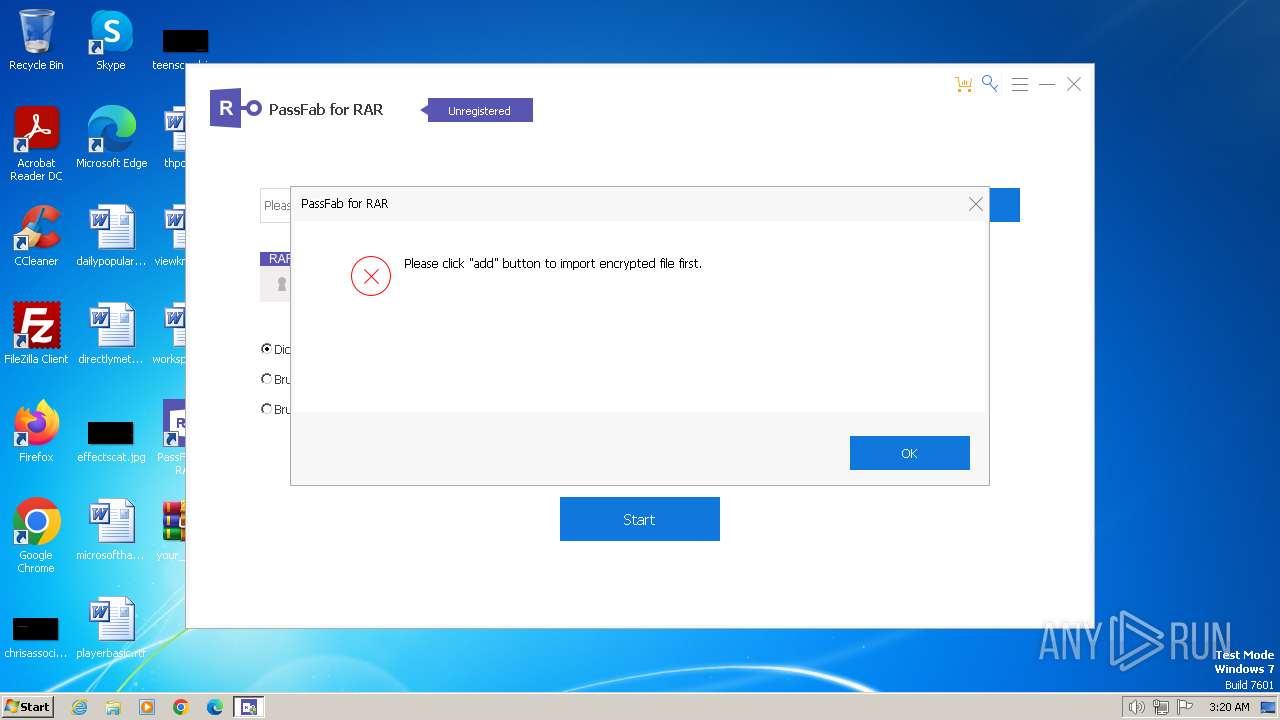The width and height of the screenshot is (1280, 720).
Task: Select the third Brute-force radio option
Action: tap(266, 409)
